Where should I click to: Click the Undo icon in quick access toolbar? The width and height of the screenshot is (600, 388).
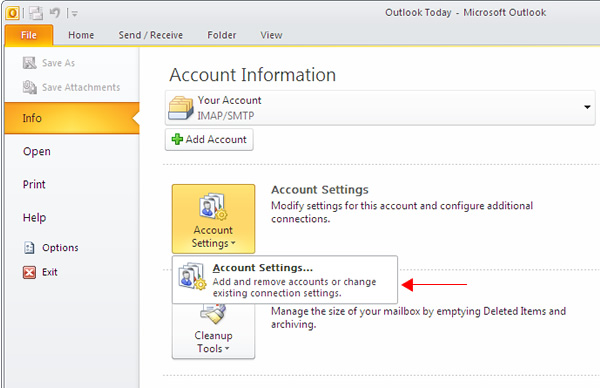pyautogui.click(x=55, y=13)
